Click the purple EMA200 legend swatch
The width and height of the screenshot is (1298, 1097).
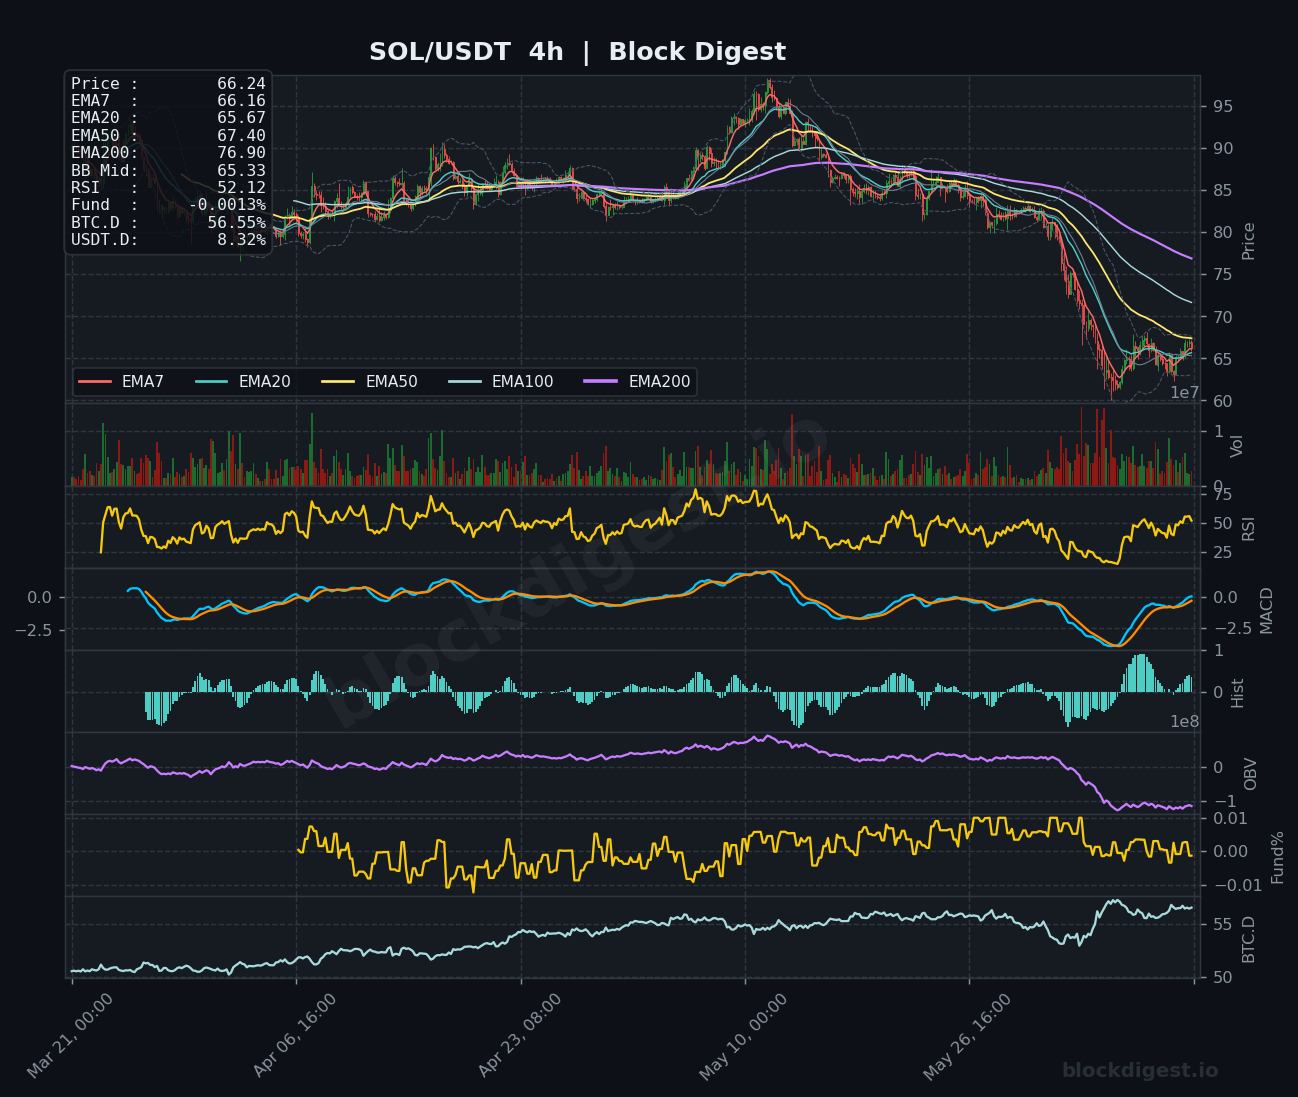pos(602,382)
